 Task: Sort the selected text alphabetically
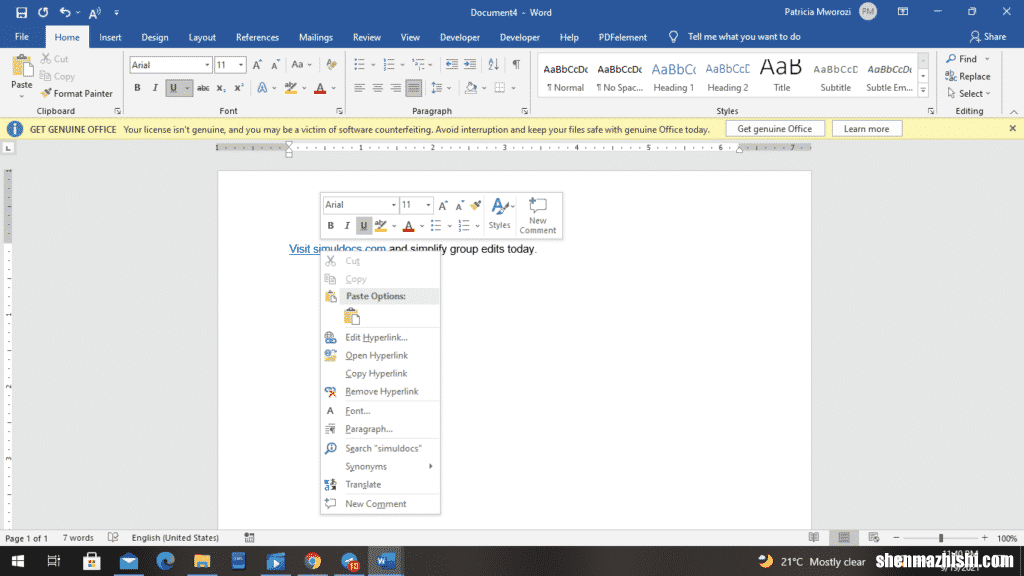493,64
